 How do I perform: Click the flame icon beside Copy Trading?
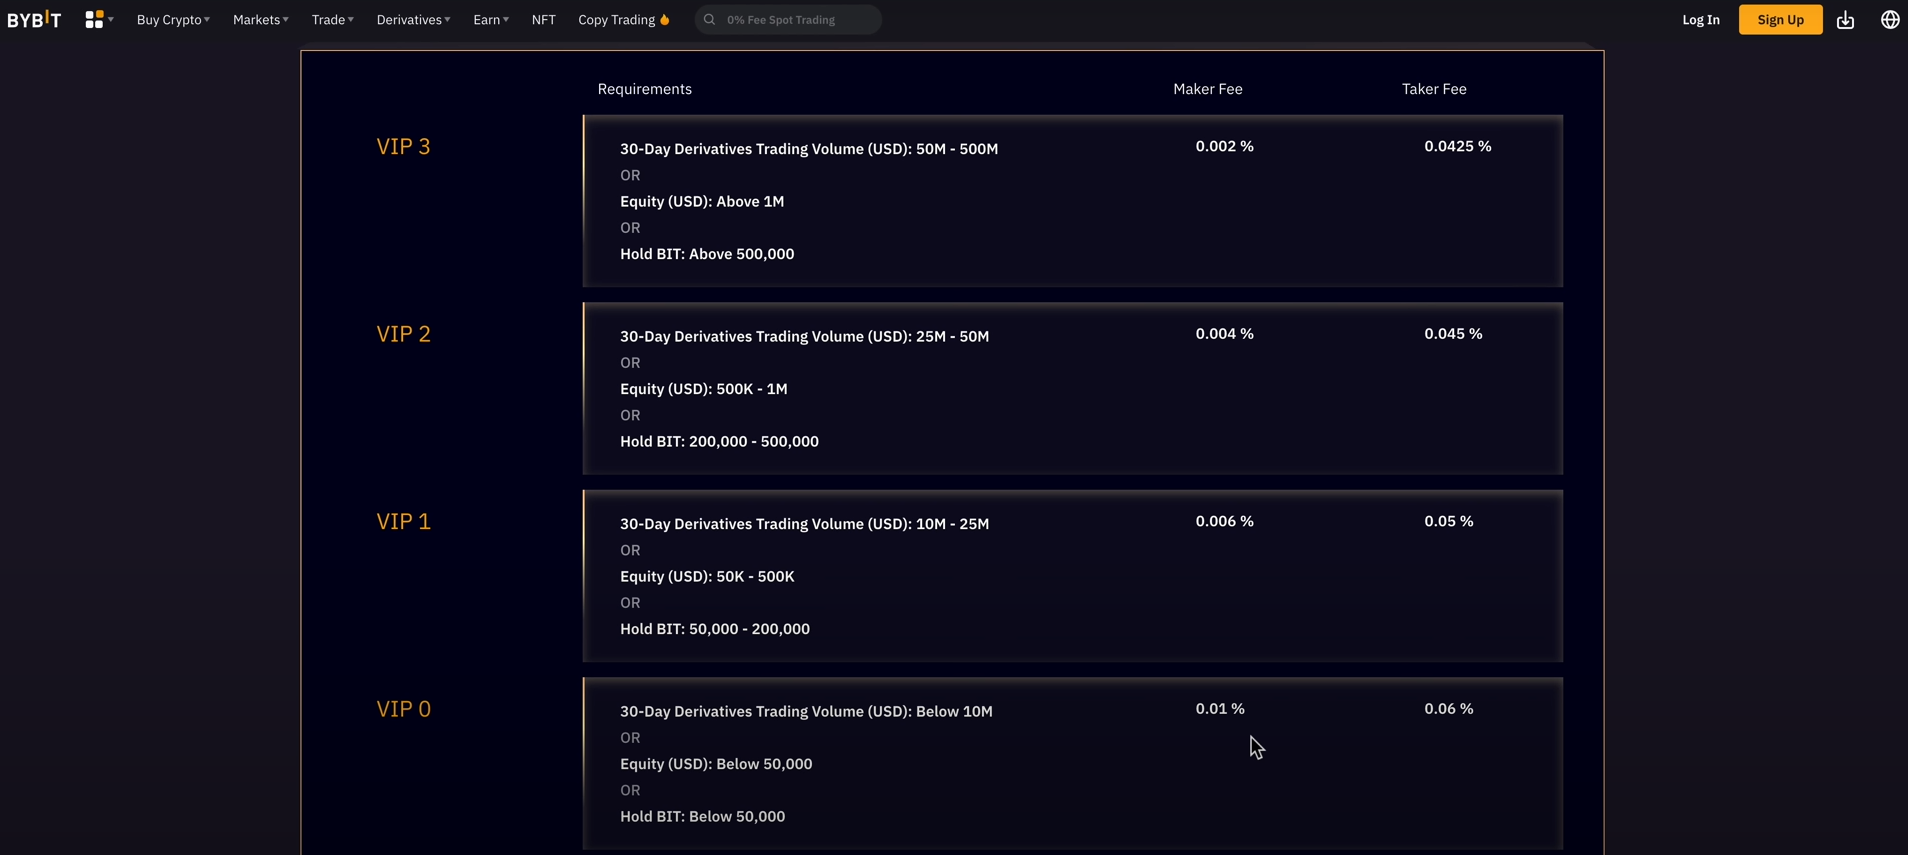pos(665,20)
